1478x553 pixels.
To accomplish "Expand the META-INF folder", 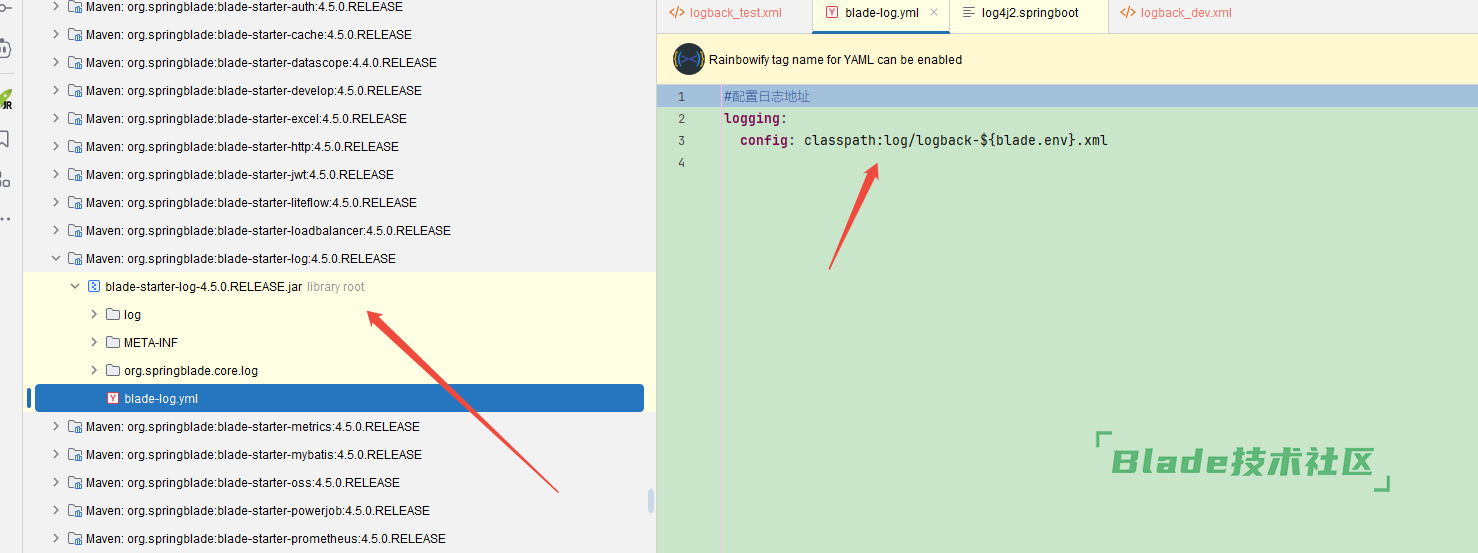I will pos(94,342).
